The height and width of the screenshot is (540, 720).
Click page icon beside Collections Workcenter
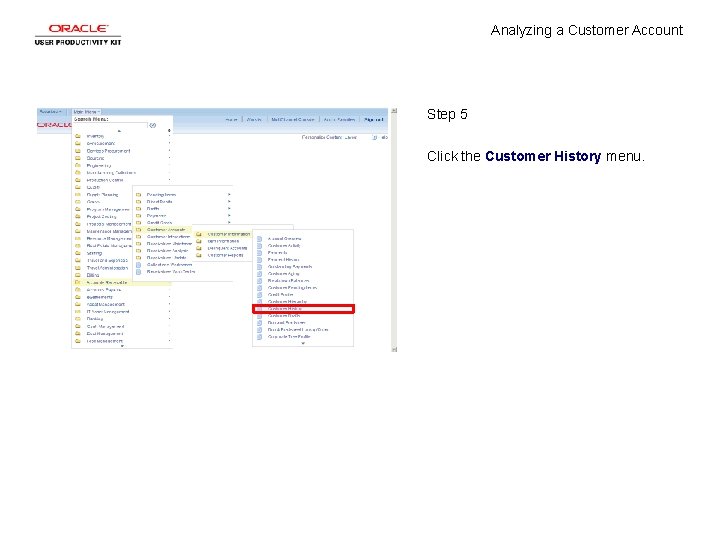click(x=138, y=264)
